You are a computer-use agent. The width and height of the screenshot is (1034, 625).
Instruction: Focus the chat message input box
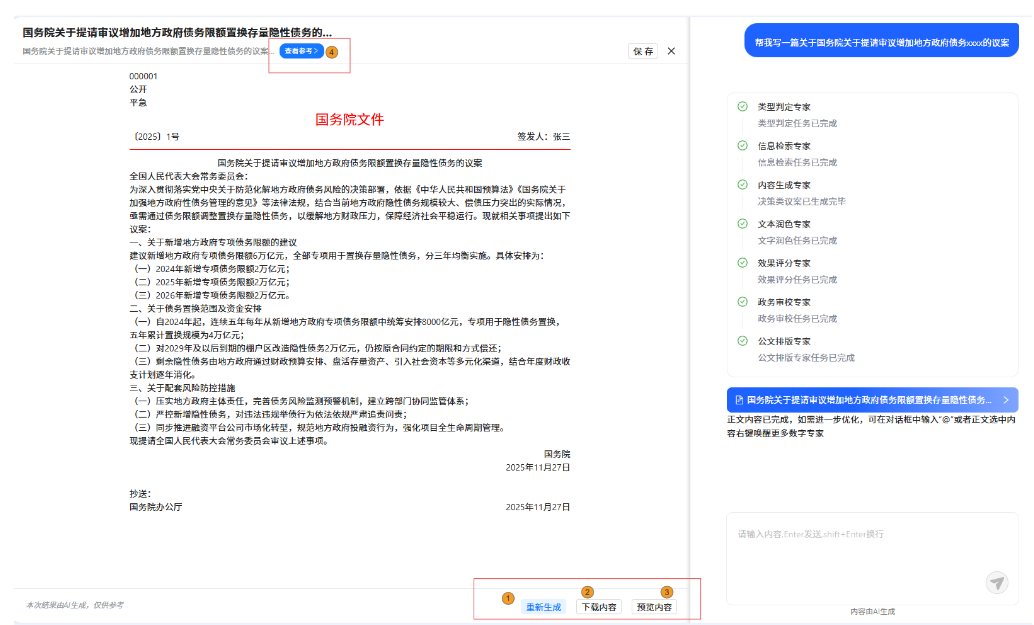[860, 550]
